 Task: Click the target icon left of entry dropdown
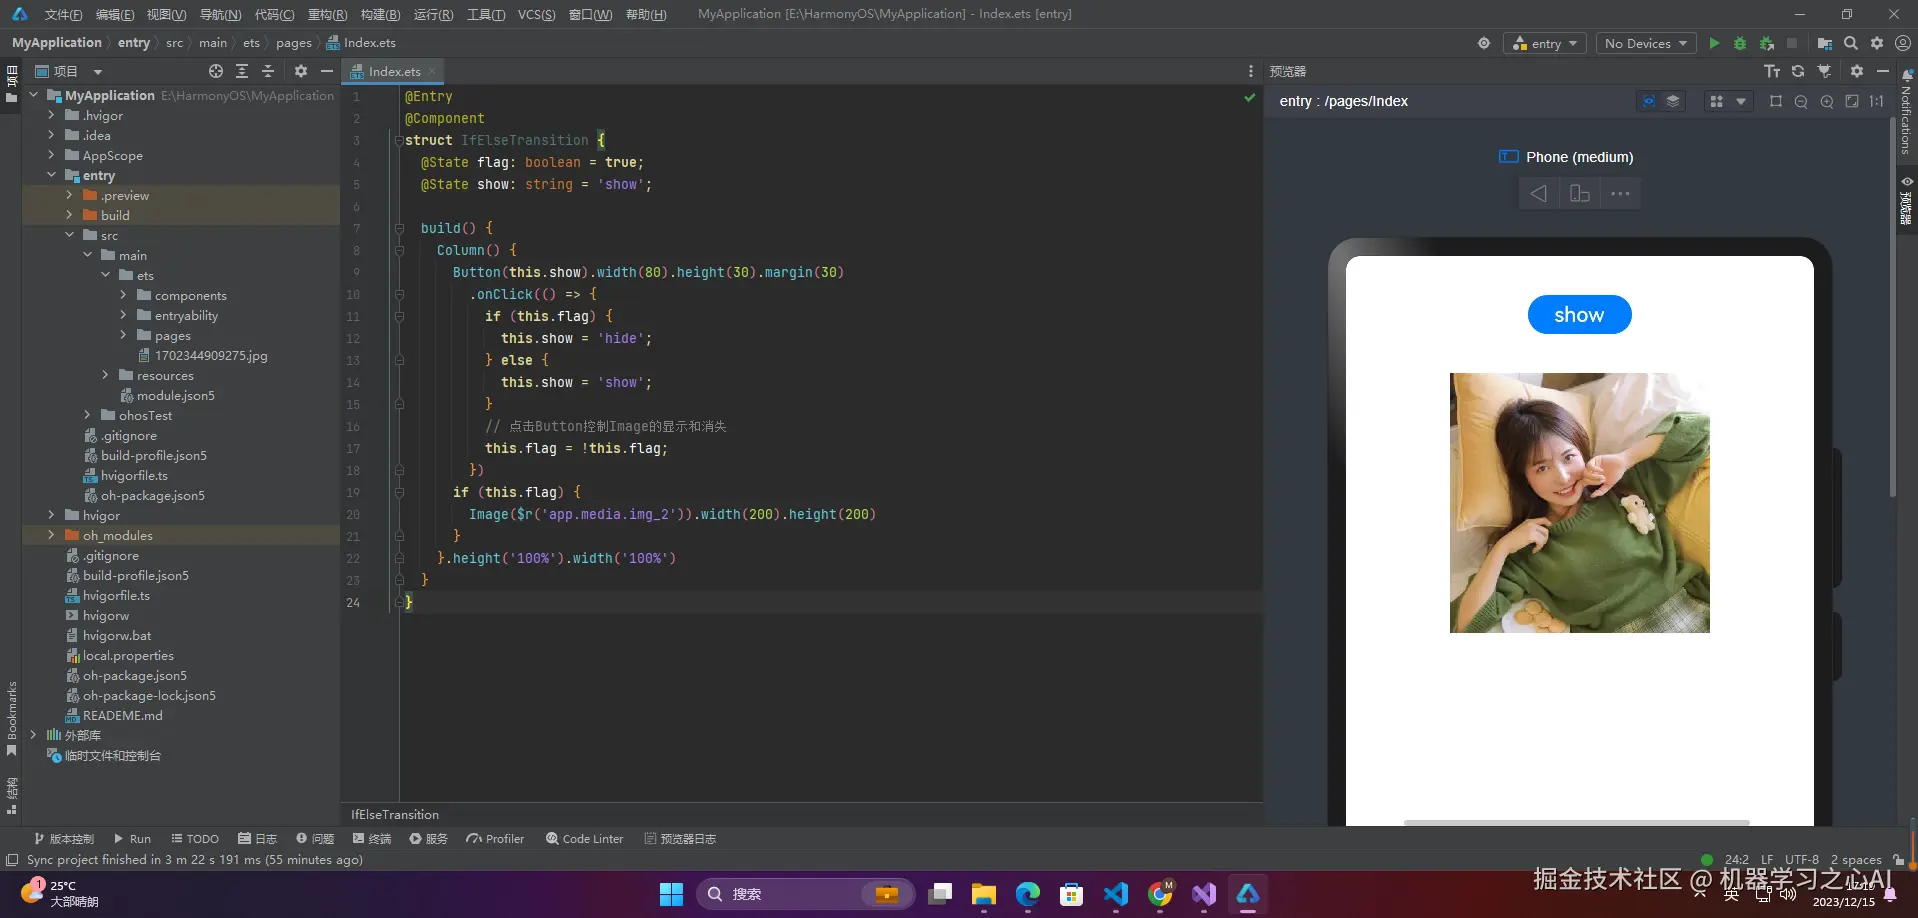(x=1484, y=43)
